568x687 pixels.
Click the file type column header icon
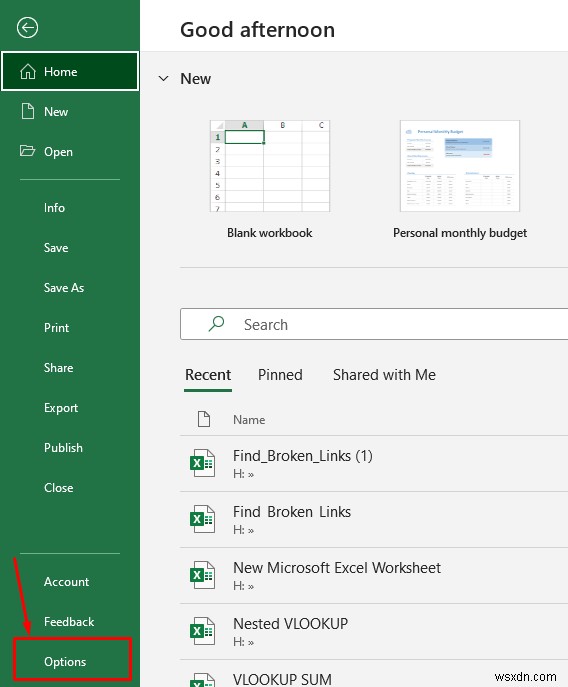[204, 419]
